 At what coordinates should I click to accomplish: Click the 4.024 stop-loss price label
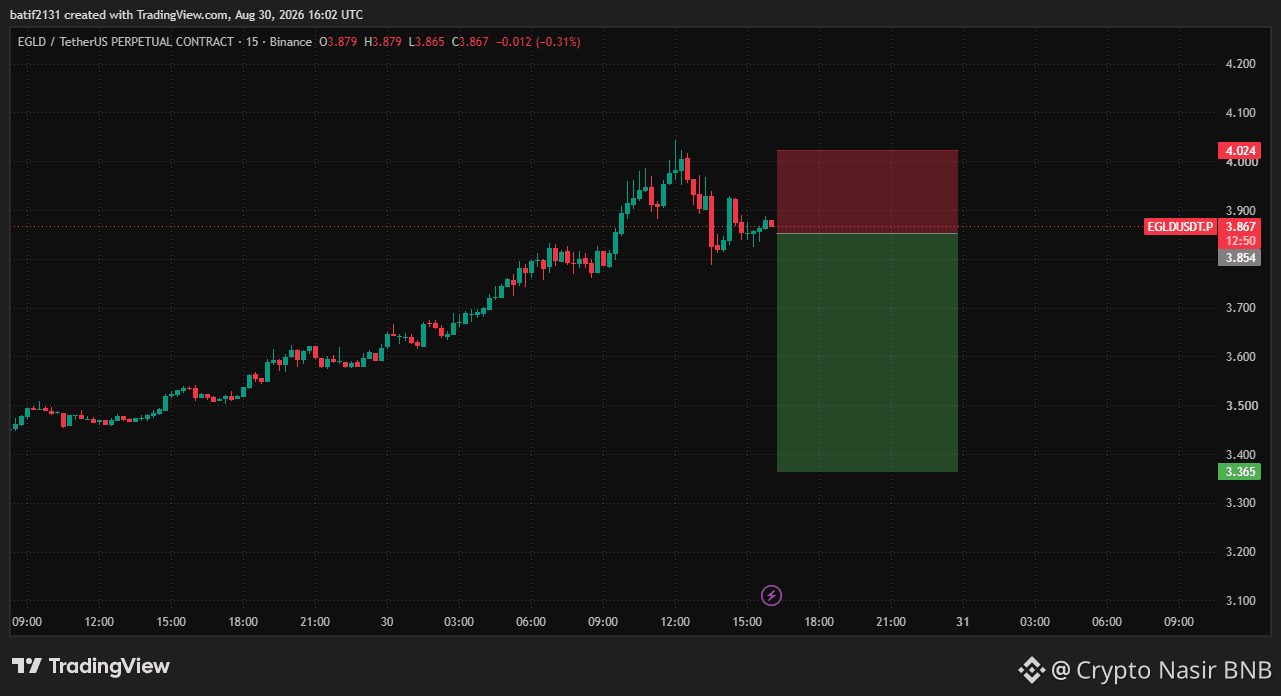[x=1239, y=151]
